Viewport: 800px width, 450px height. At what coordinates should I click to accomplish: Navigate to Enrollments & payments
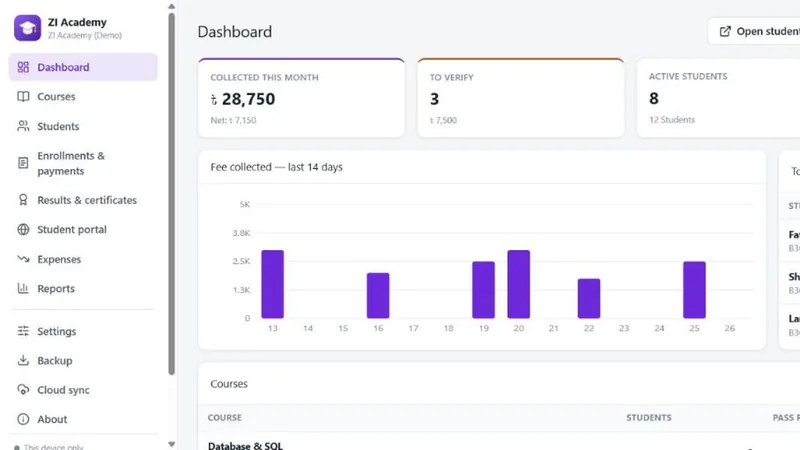tap(83, 163)
